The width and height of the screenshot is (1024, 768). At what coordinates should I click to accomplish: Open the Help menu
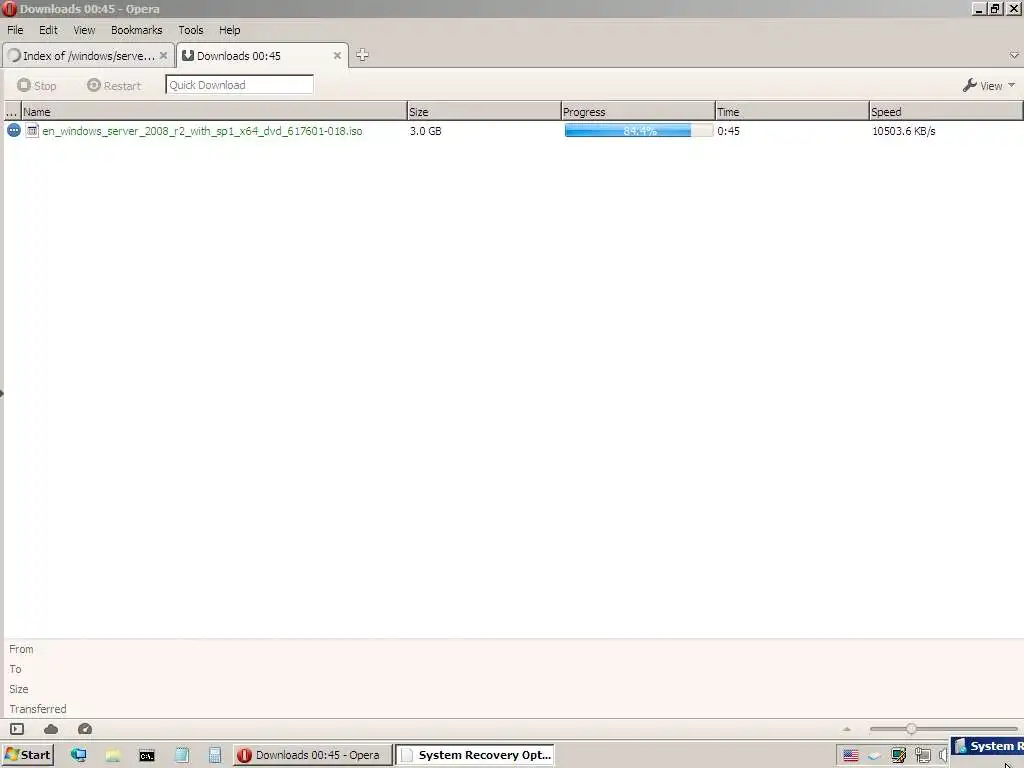click(229, 30)
